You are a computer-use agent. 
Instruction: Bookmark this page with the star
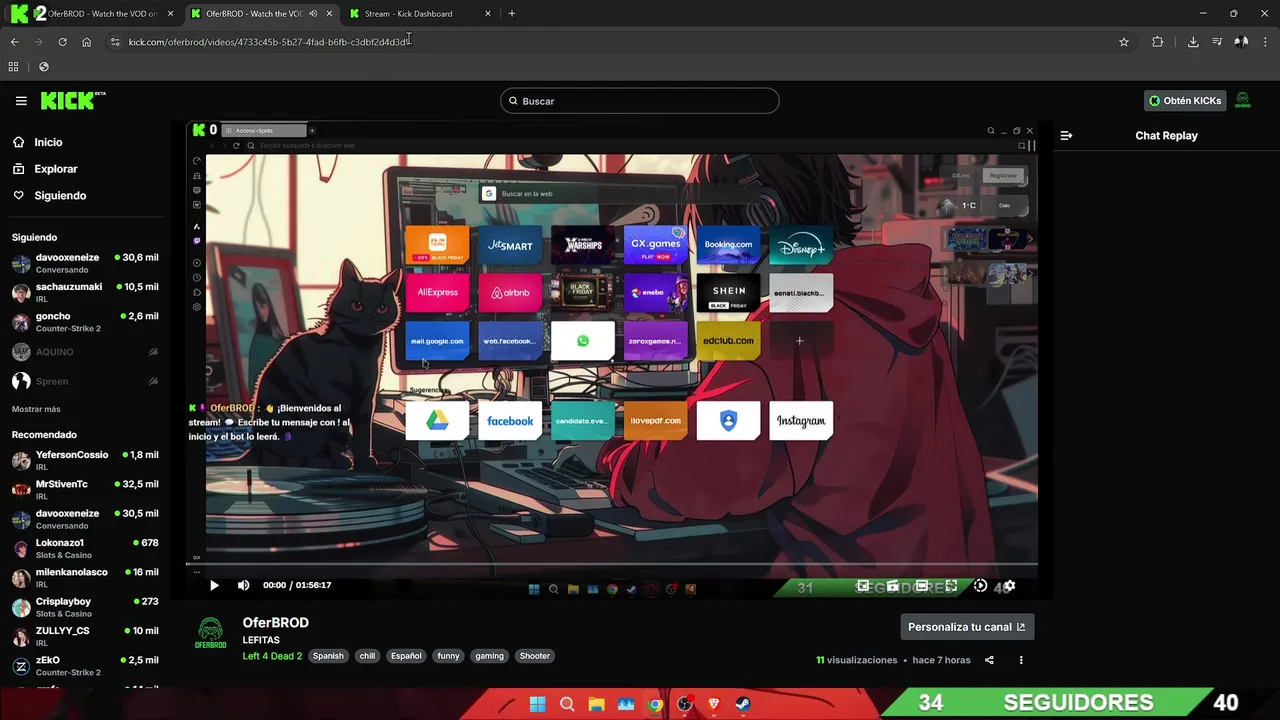[x=1124, y=42]
